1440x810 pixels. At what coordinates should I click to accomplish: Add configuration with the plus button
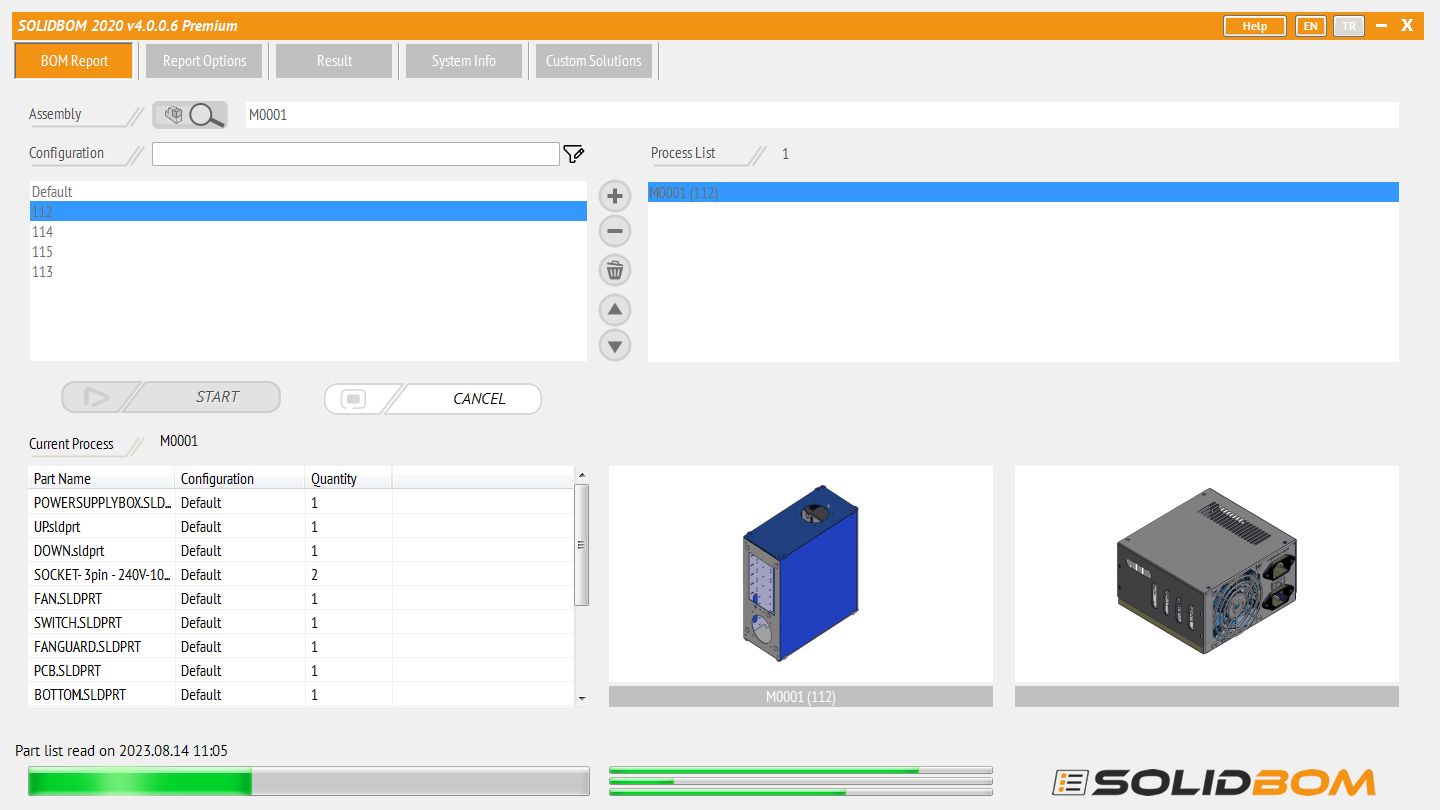(x=615, y=196)
